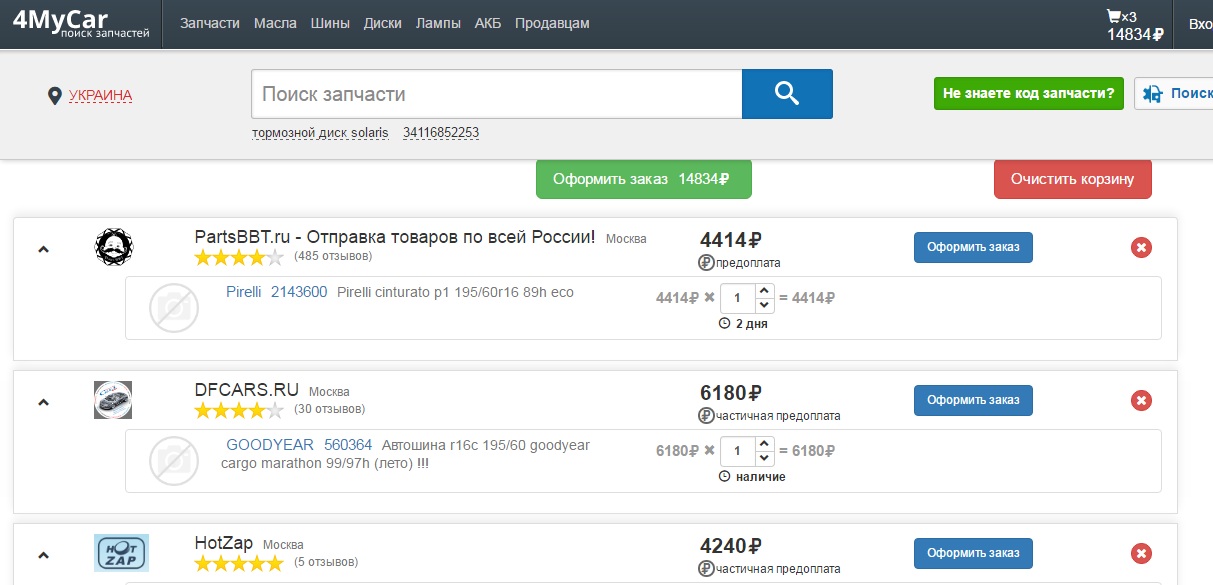Image resolution: width=1213 pixels, height=585 pixels.
Task: Click the cart total 14834₽ in header
Action: coord(1135,34)
